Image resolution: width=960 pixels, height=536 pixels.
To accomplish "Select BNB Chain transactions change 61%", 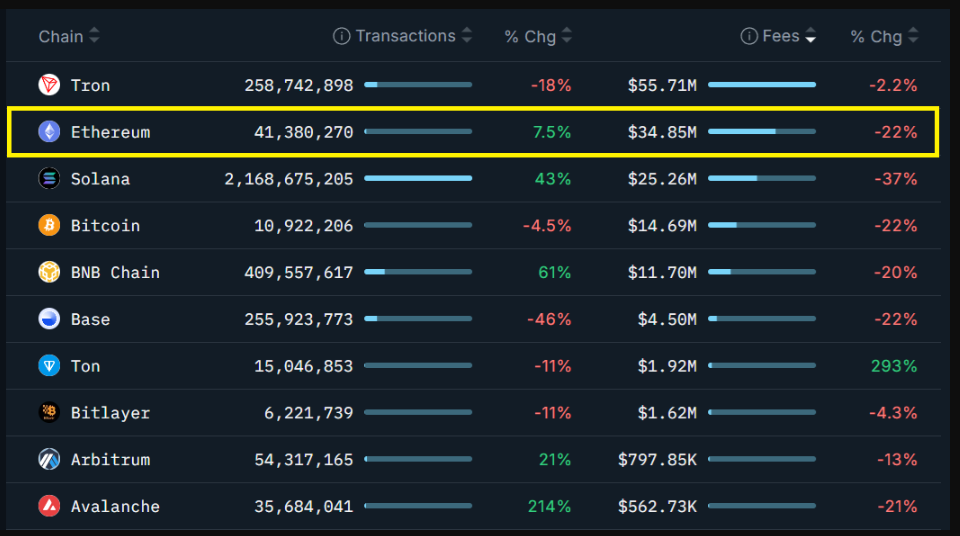I will click(x=554, y=273).
